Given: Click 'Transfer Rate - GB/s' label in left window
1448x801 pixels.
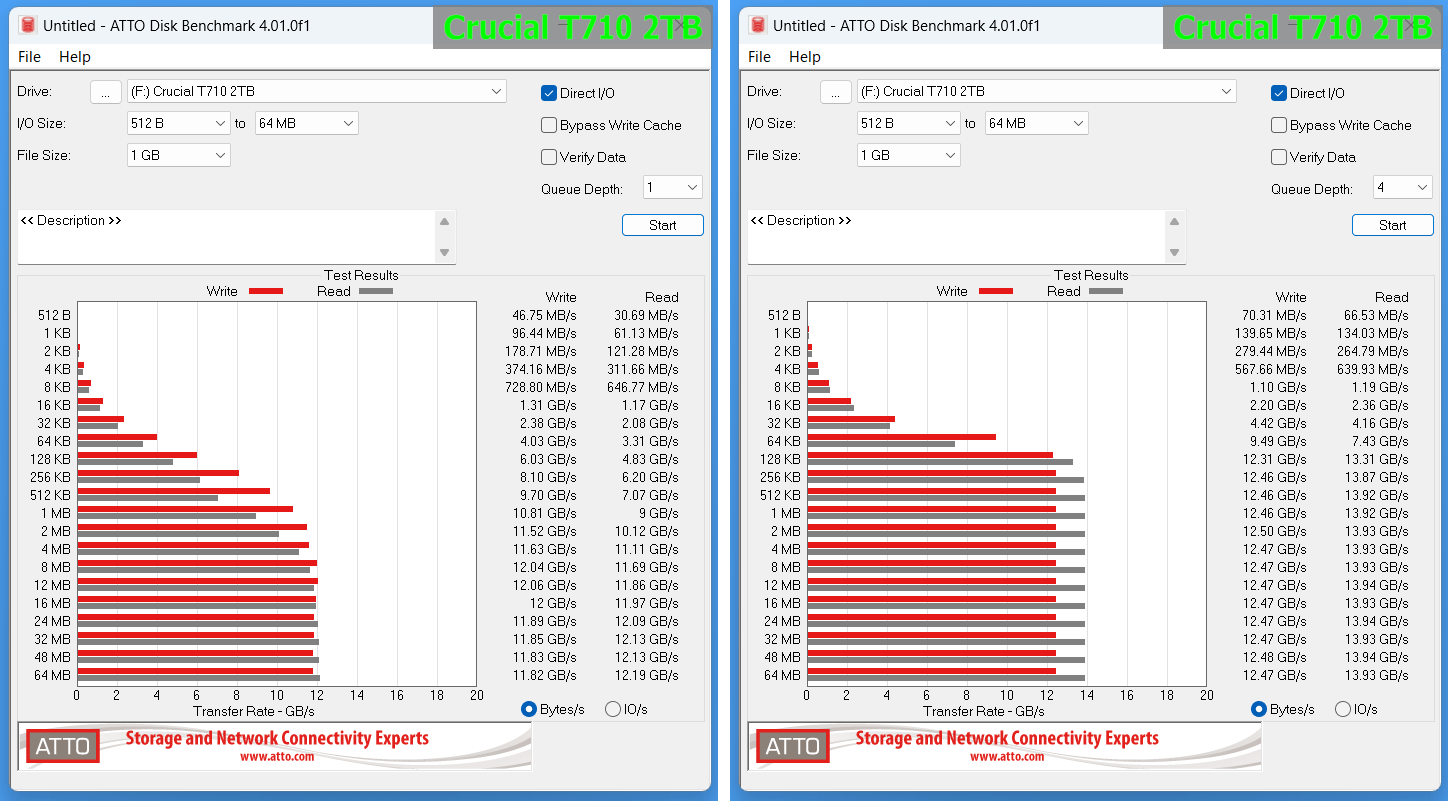Looking at the screenshot, I should 253,711.
